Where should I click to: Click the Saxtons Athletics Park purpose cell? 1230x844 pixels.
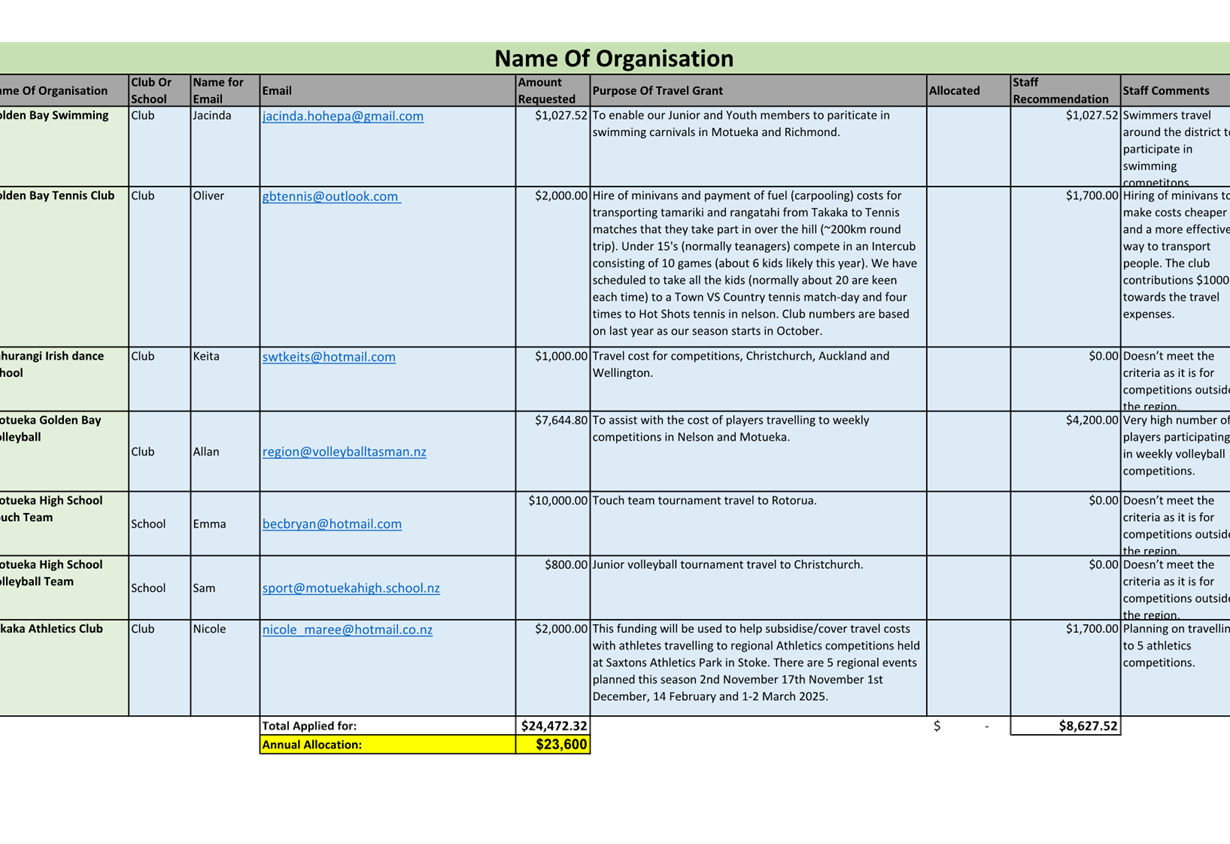pyautogui.click(x=758, y=667)
